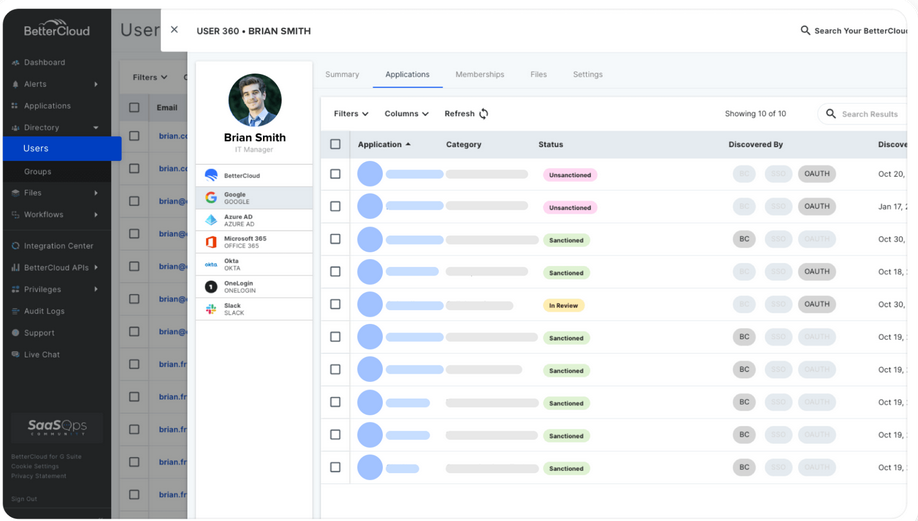Screen dimensions: 918x521
Task: Select Users in the sidebar
Action: coord(62,149)
